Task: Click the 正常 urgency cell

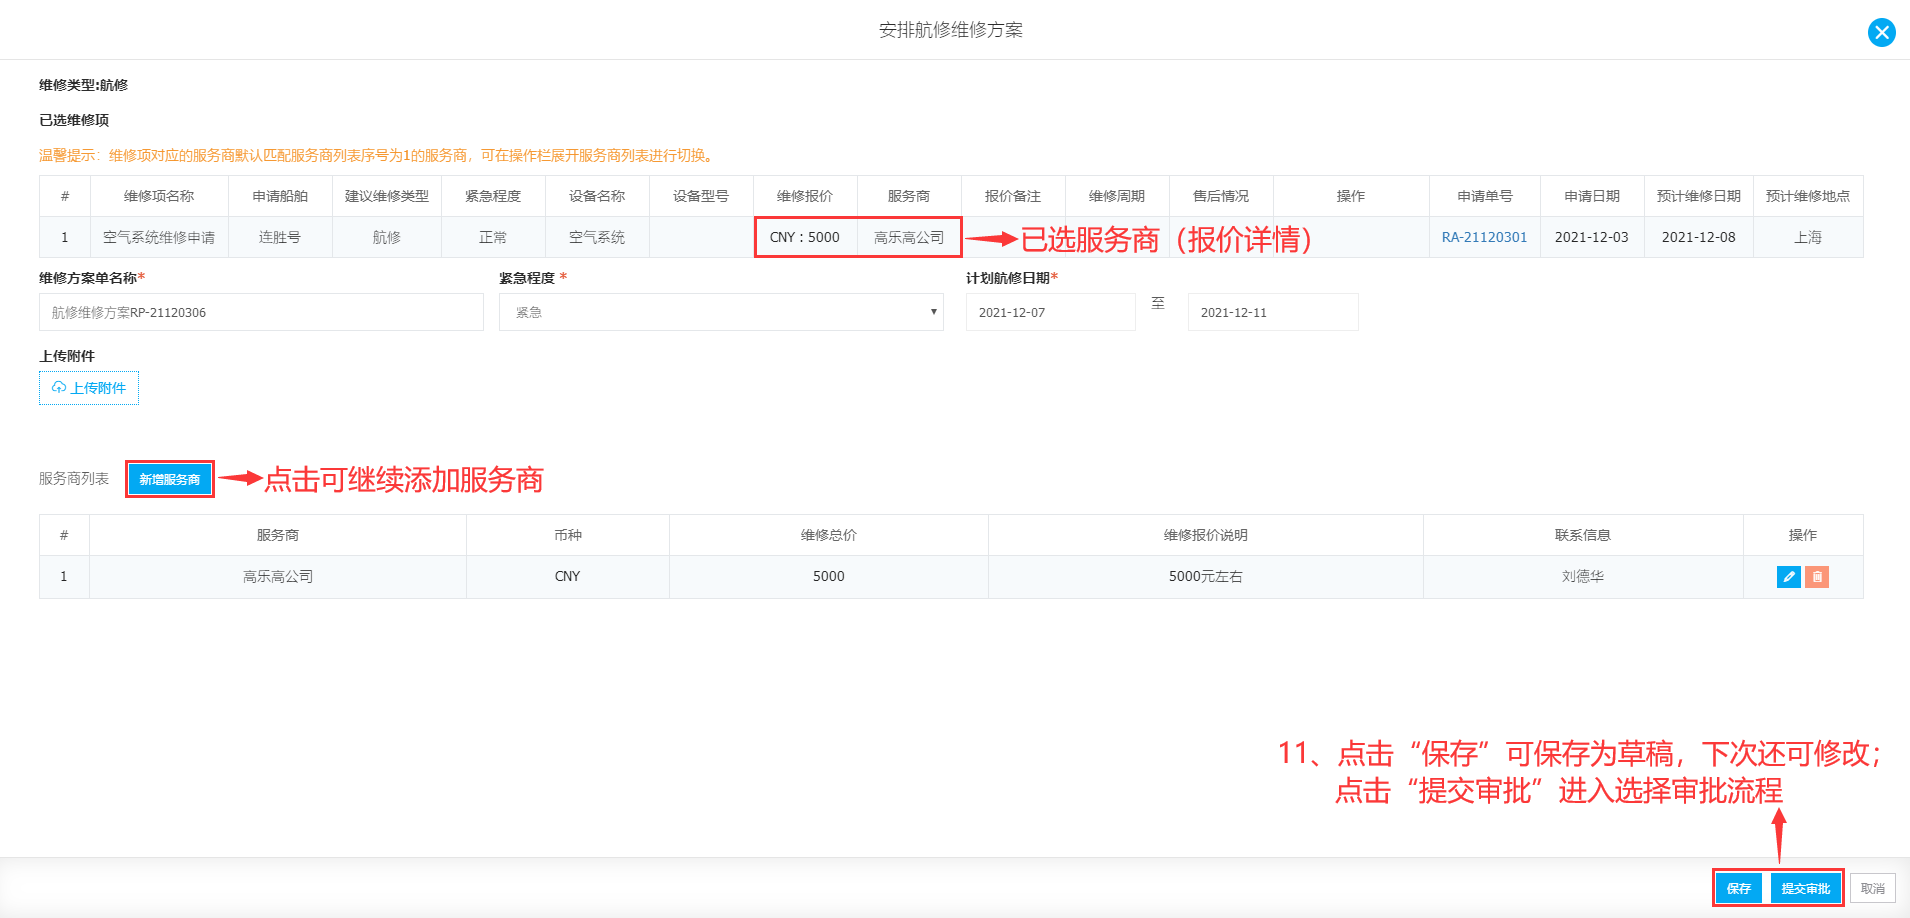Action: tap(493, 237)
